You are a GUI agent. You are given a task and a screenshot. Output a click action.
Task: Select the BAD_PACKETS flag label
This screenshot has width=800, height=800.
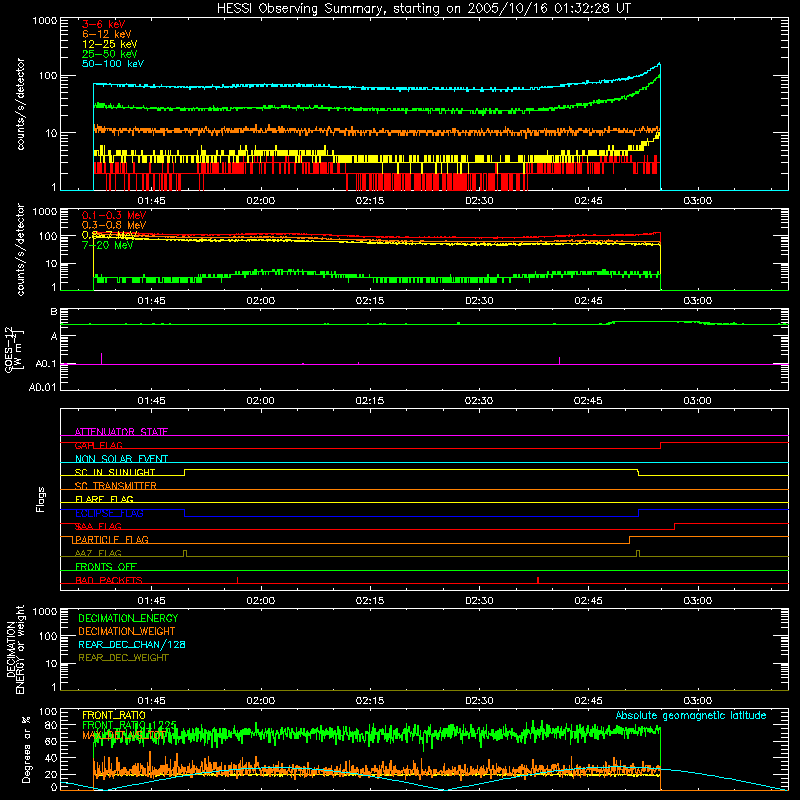(109, 580)
